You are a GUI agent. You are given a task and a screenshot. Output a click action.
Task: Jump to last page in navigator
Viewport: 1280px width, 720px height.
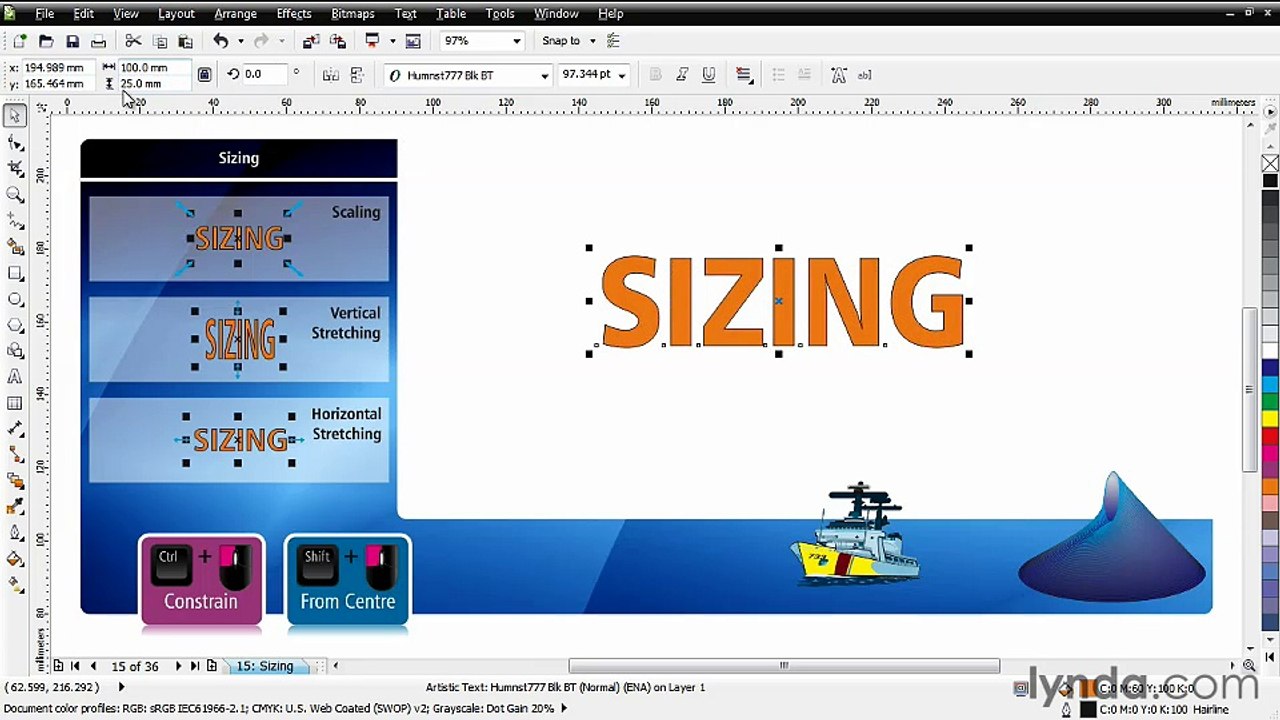click(x=195, y=666)
